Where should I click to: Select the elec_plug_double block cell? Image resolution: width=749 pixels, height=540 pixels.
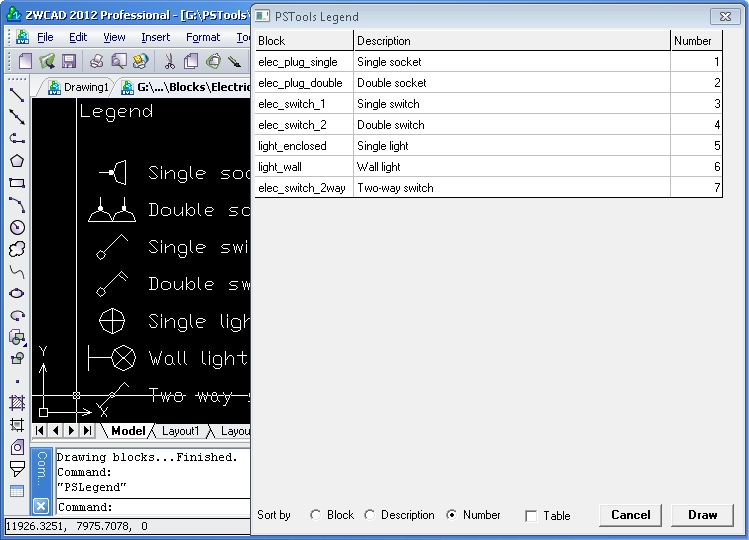[x=304, y=83]
